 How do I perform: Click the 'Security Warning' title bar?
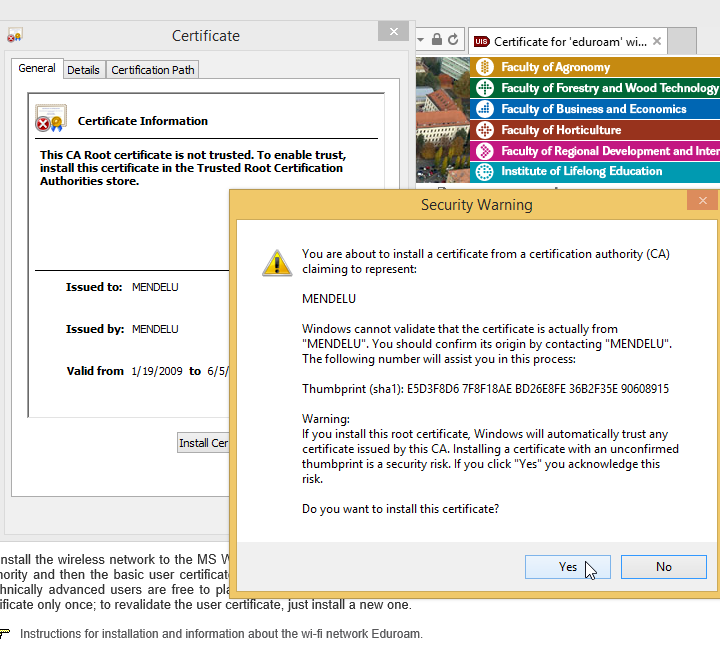[477, 205]
